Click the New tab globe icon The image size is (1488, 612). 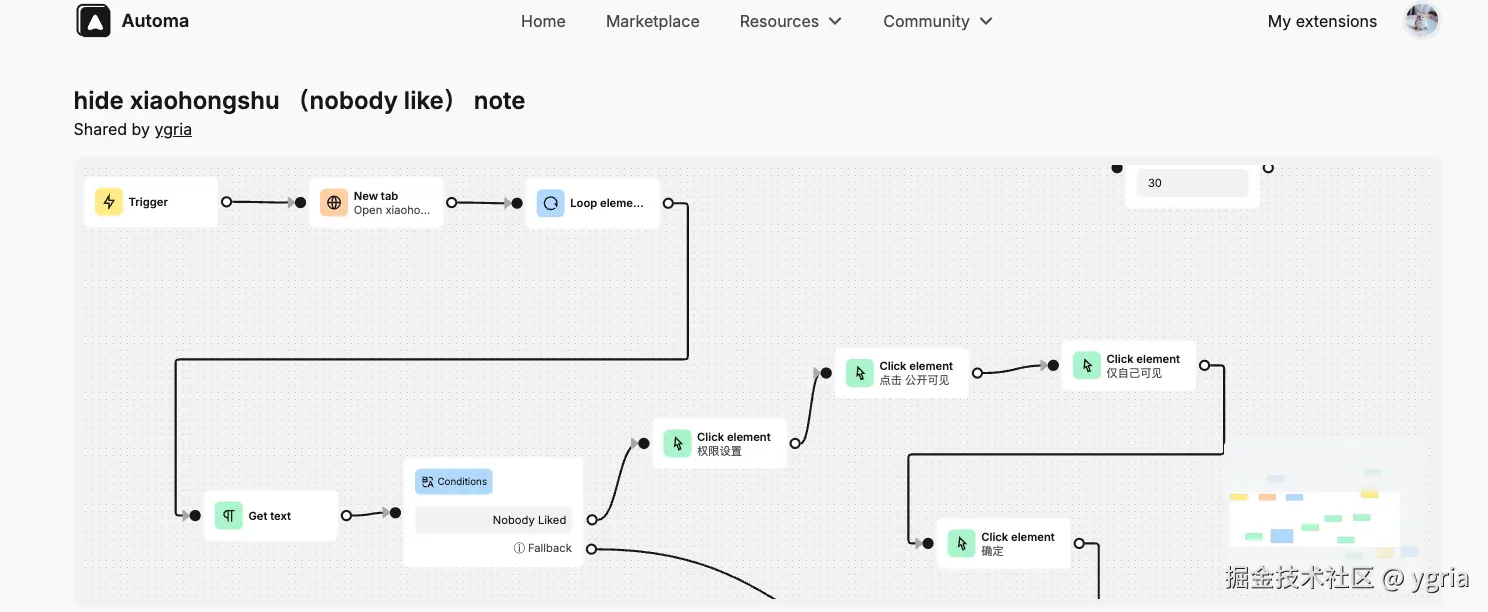pyautogui.click(x=334, y=202)
